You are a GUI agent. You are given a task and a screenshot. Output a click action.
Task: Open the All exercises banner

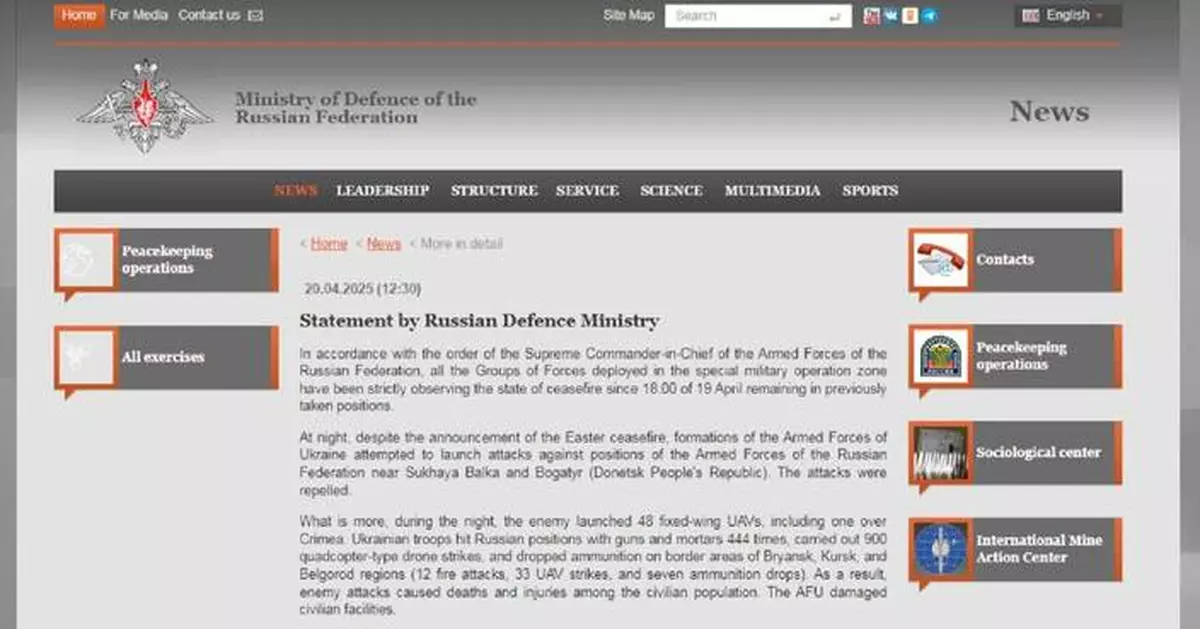pos(166,357)
